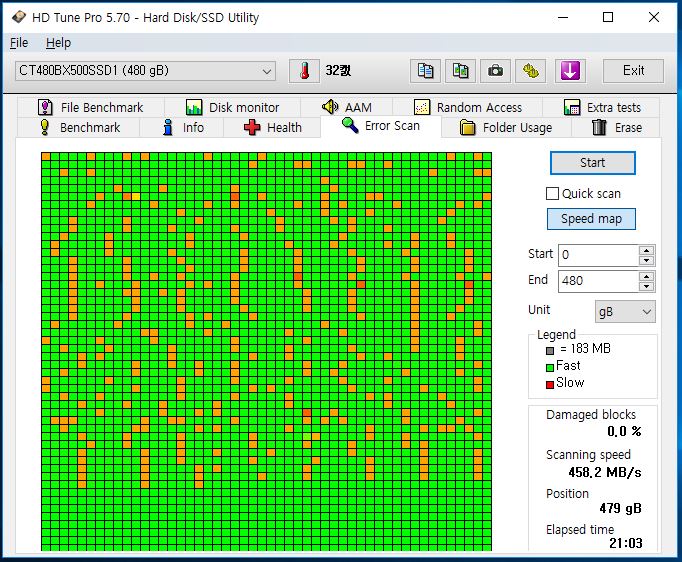Switch to the Info tab
The image size is (682, 562).
pos(182,127)
